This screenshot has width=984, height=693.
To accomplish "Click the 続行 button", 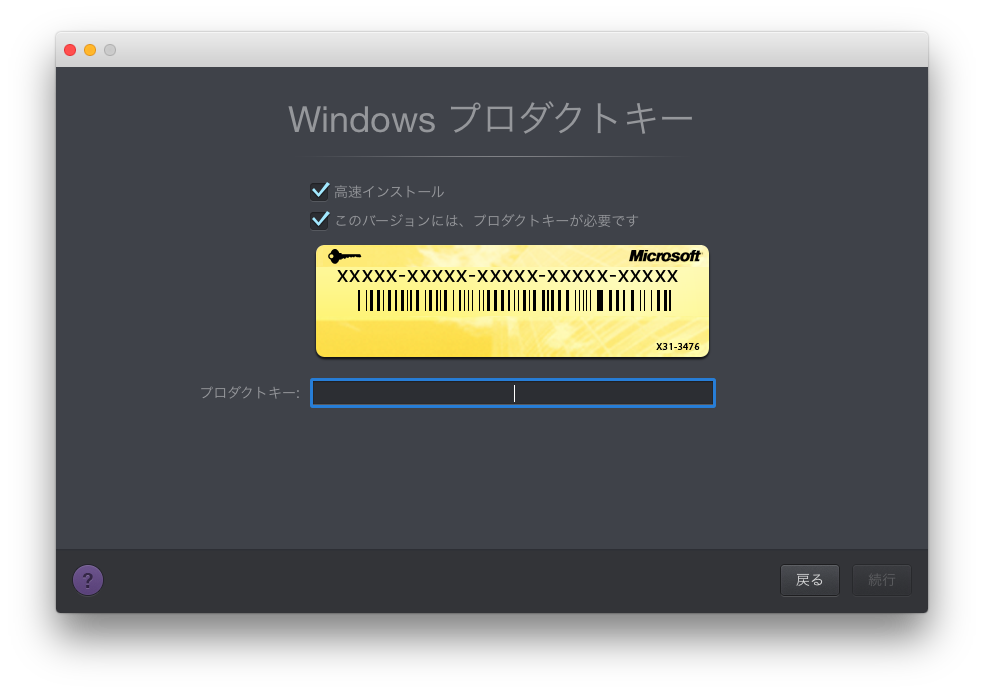I will coord(882,580).
